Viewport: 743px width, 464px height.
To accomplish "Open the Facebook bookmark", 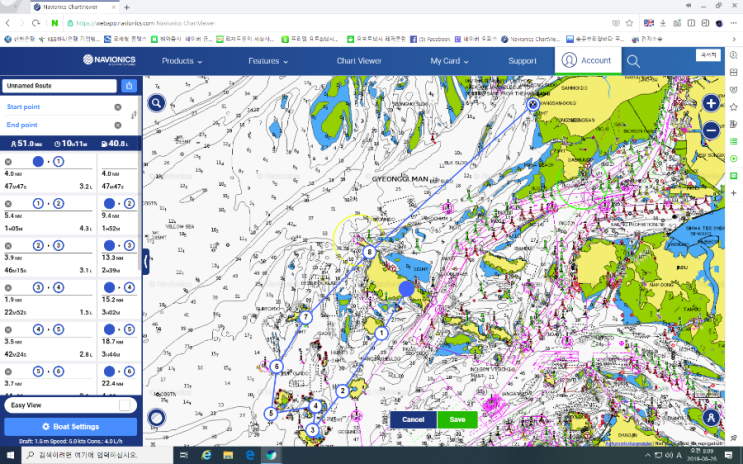I will pos(430,39).
